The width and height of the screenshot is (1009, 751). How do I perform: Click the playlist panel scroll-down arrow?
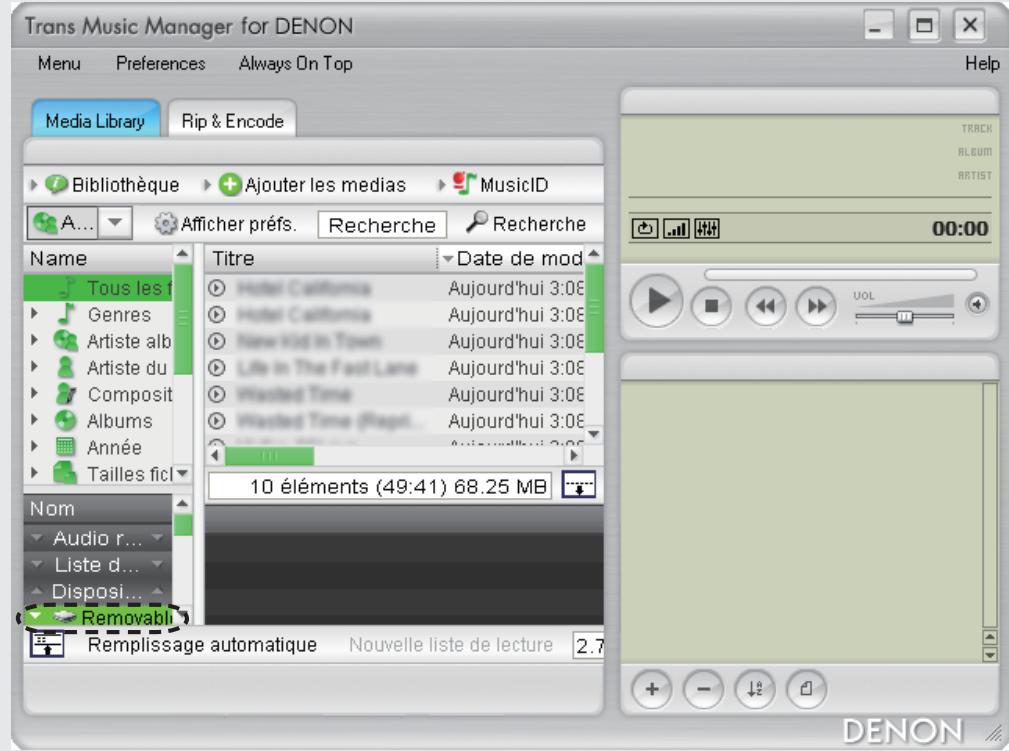[x=990, y=655]
